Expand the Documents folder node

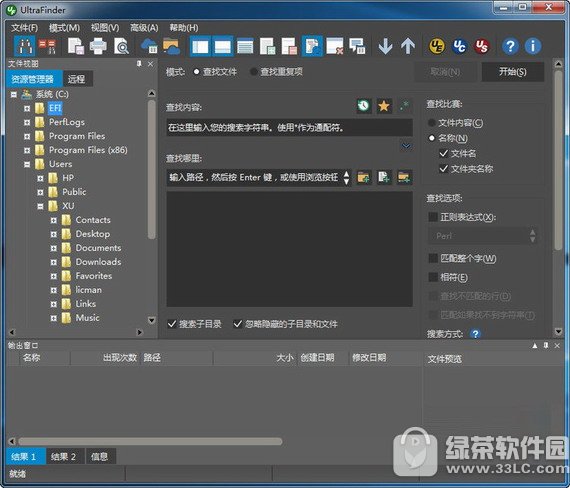pyautogui.click(x=53, y=248)
